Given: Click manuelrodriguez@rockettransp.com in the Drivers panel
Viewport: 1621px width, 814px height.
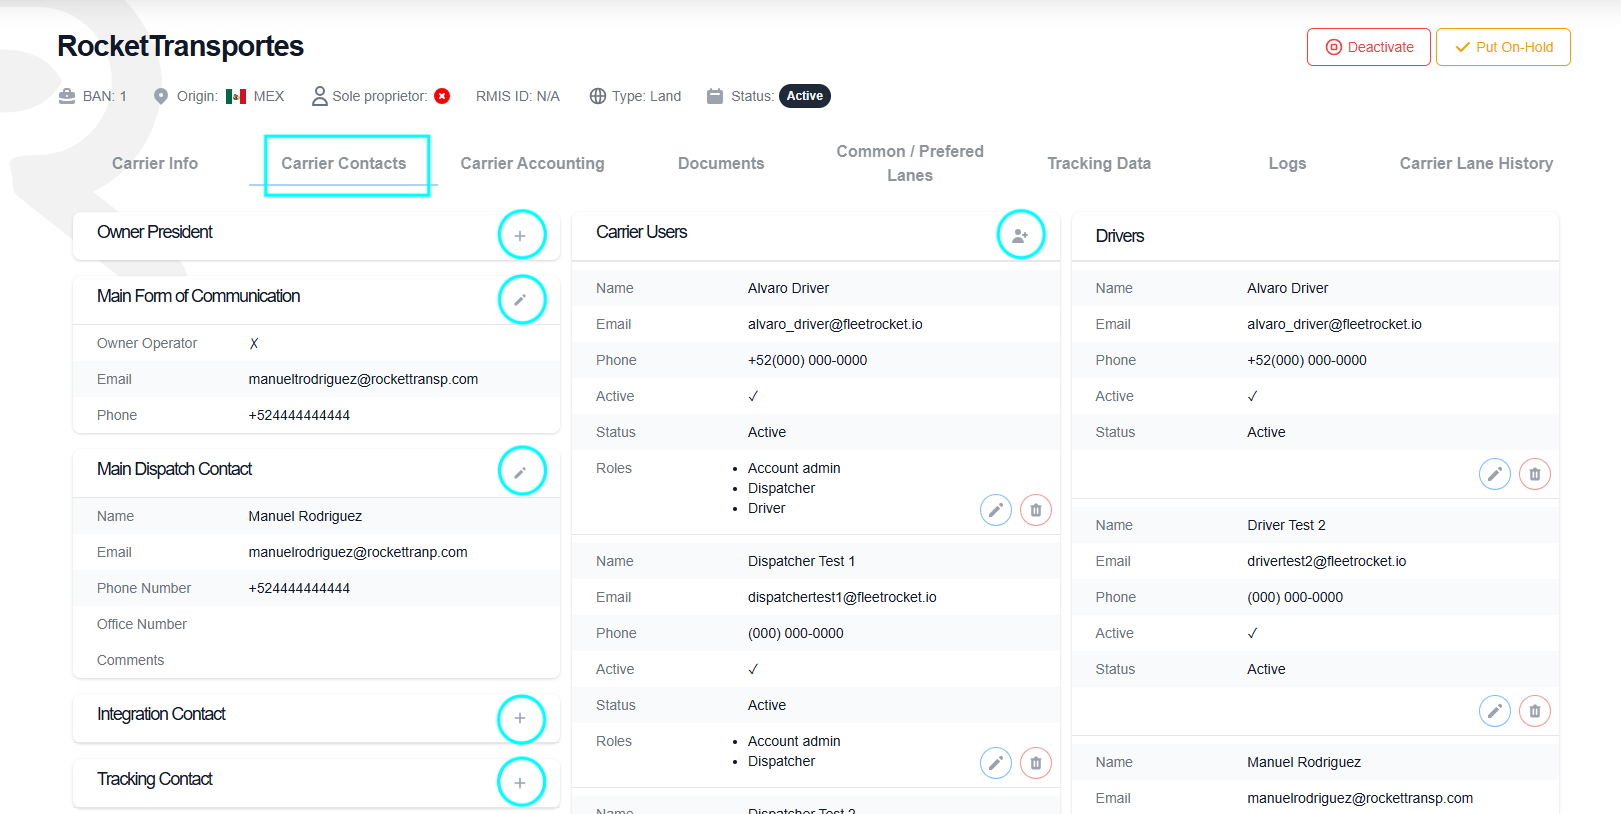Looking at the screenshot, I should pyautogui.click(x=1360, y=798).
